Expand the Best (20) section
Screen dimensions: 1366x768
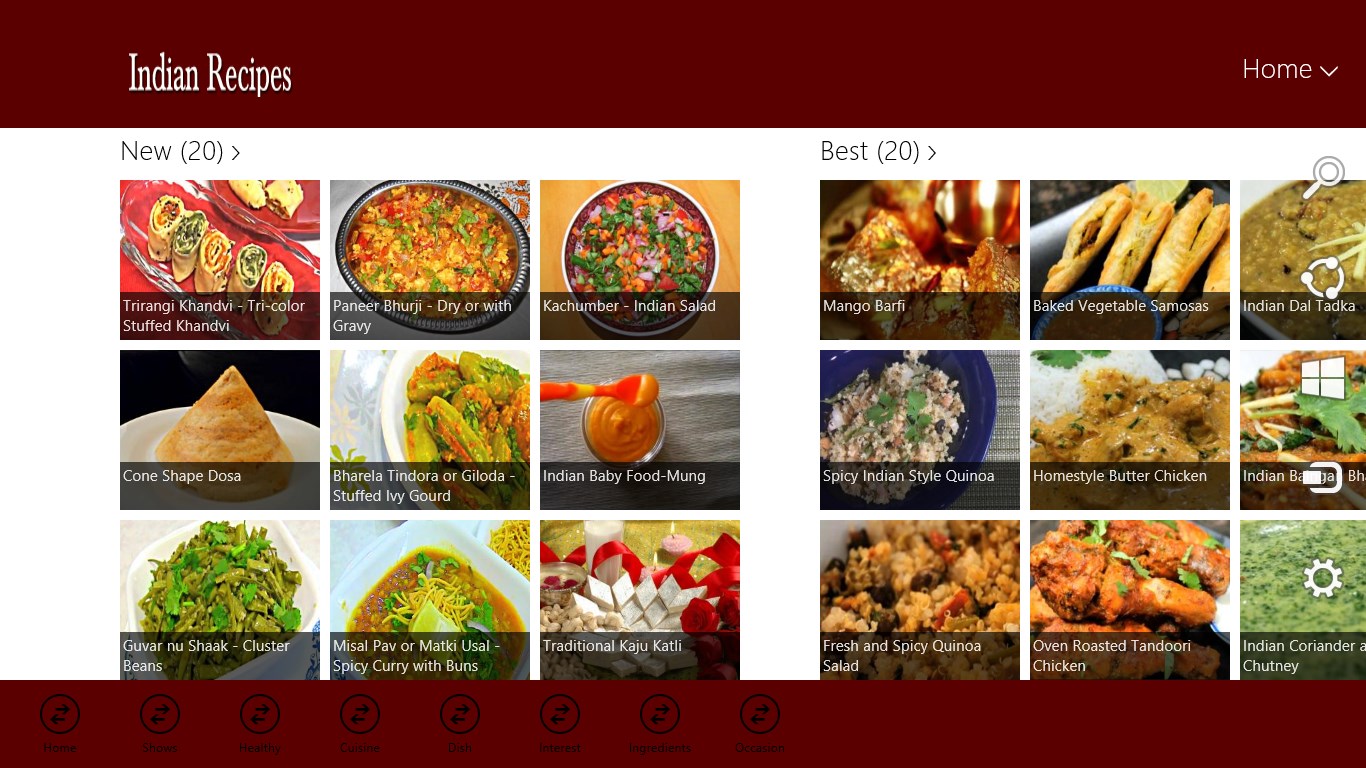[878, 151]
